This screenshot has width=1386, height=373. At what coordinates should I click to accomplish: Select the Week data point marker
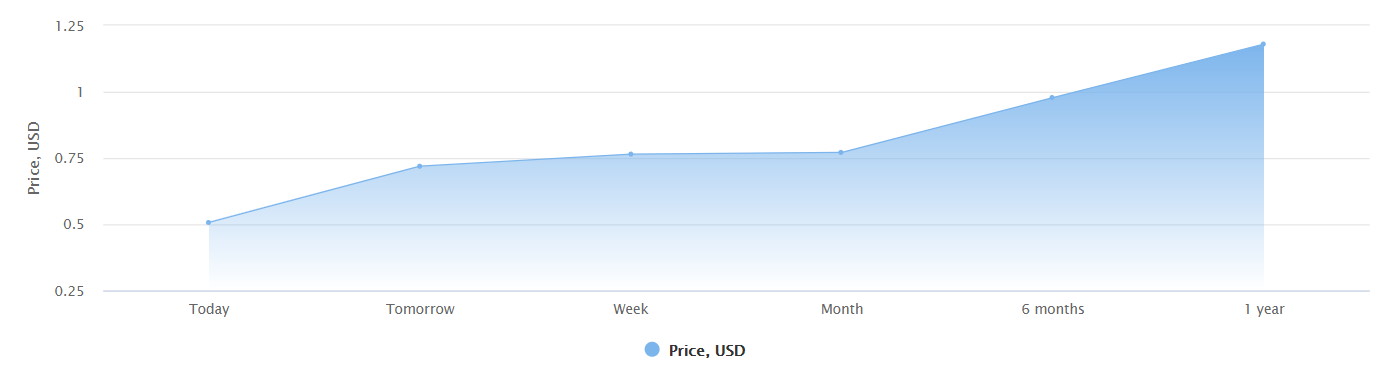pos(630,154)
